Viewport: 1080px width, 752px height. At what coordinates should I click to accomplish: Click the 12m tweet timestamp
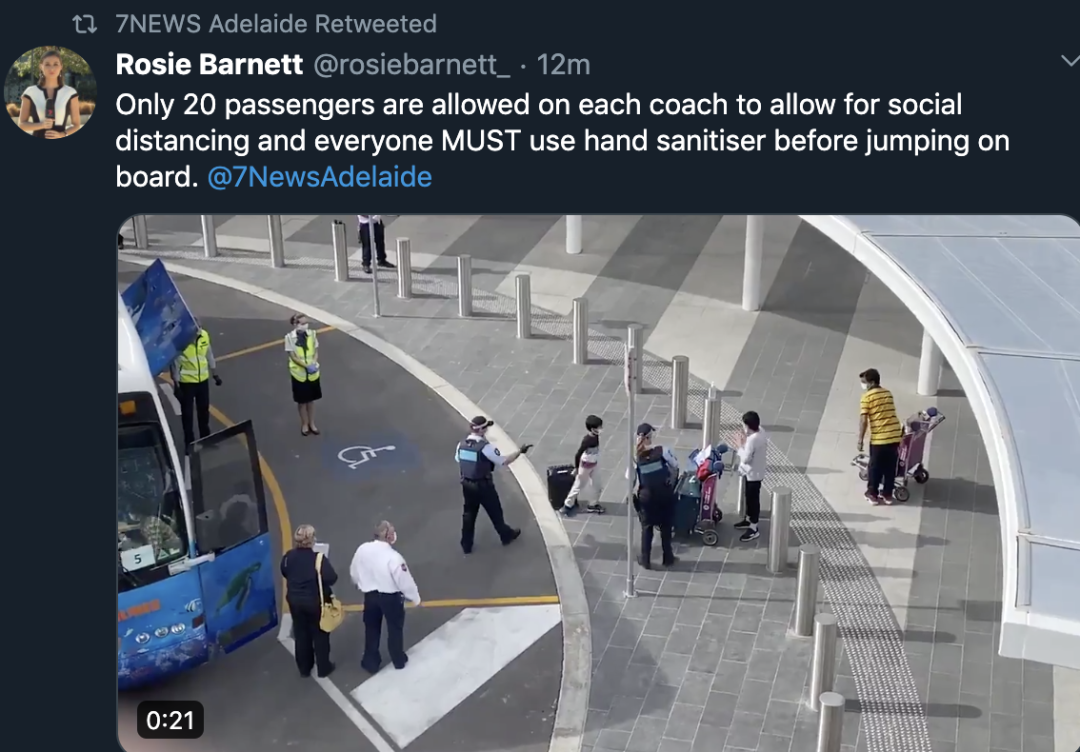(563, 65)
